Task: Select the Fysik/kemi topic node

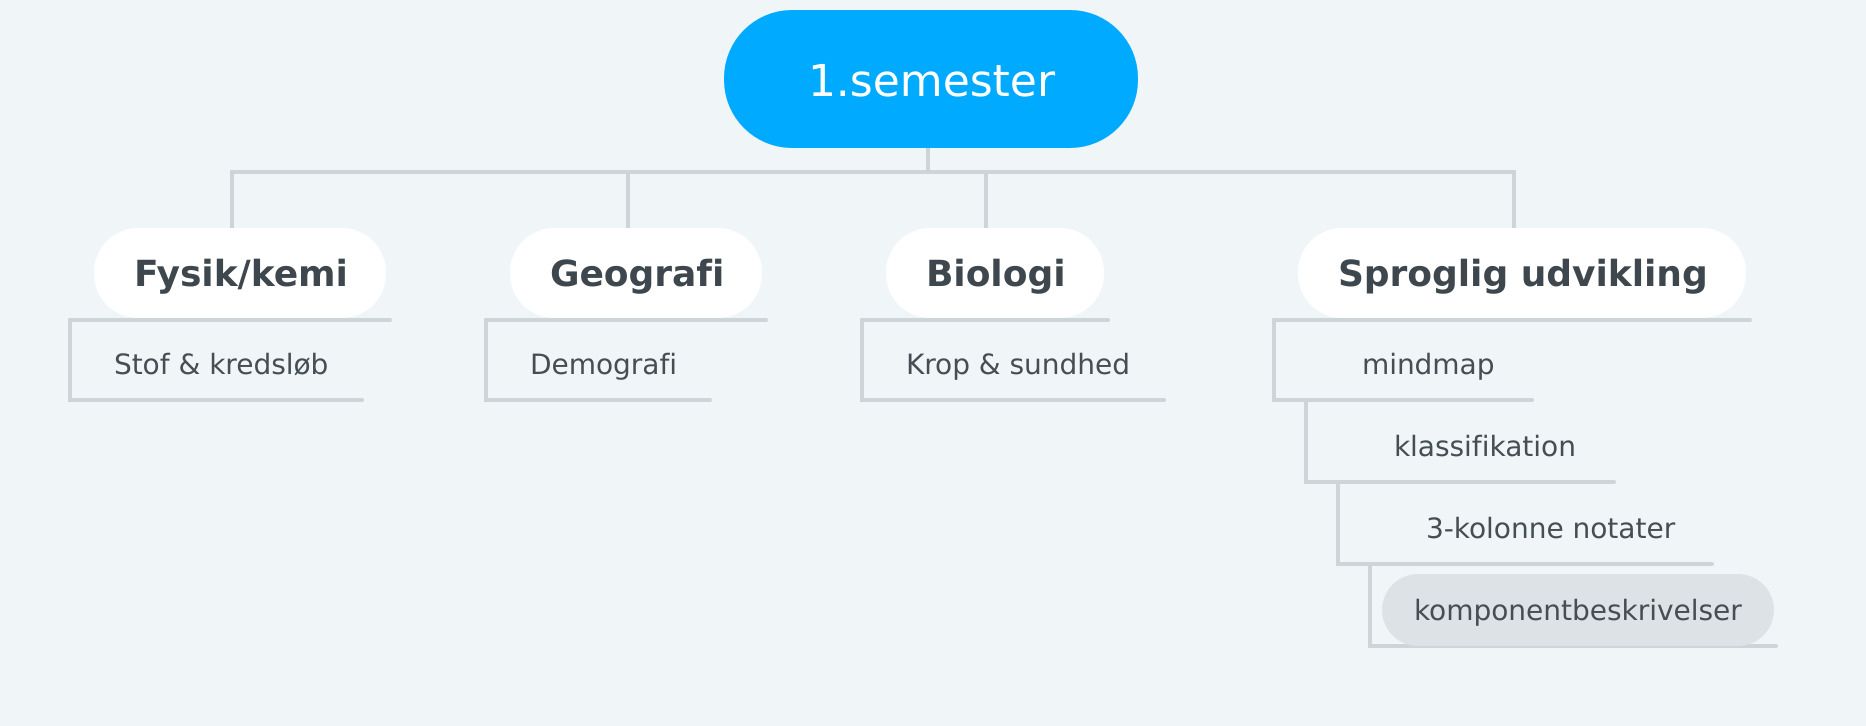Action: pos(240,273)
